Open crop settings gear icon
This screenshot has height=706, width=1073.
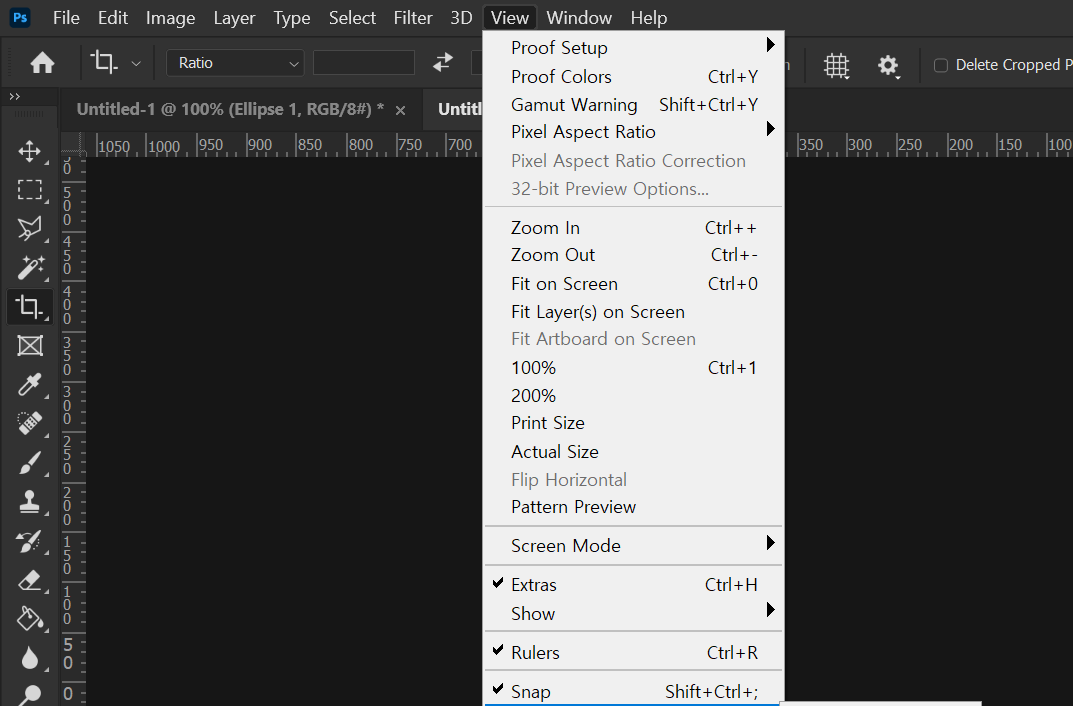pos(888,66)
